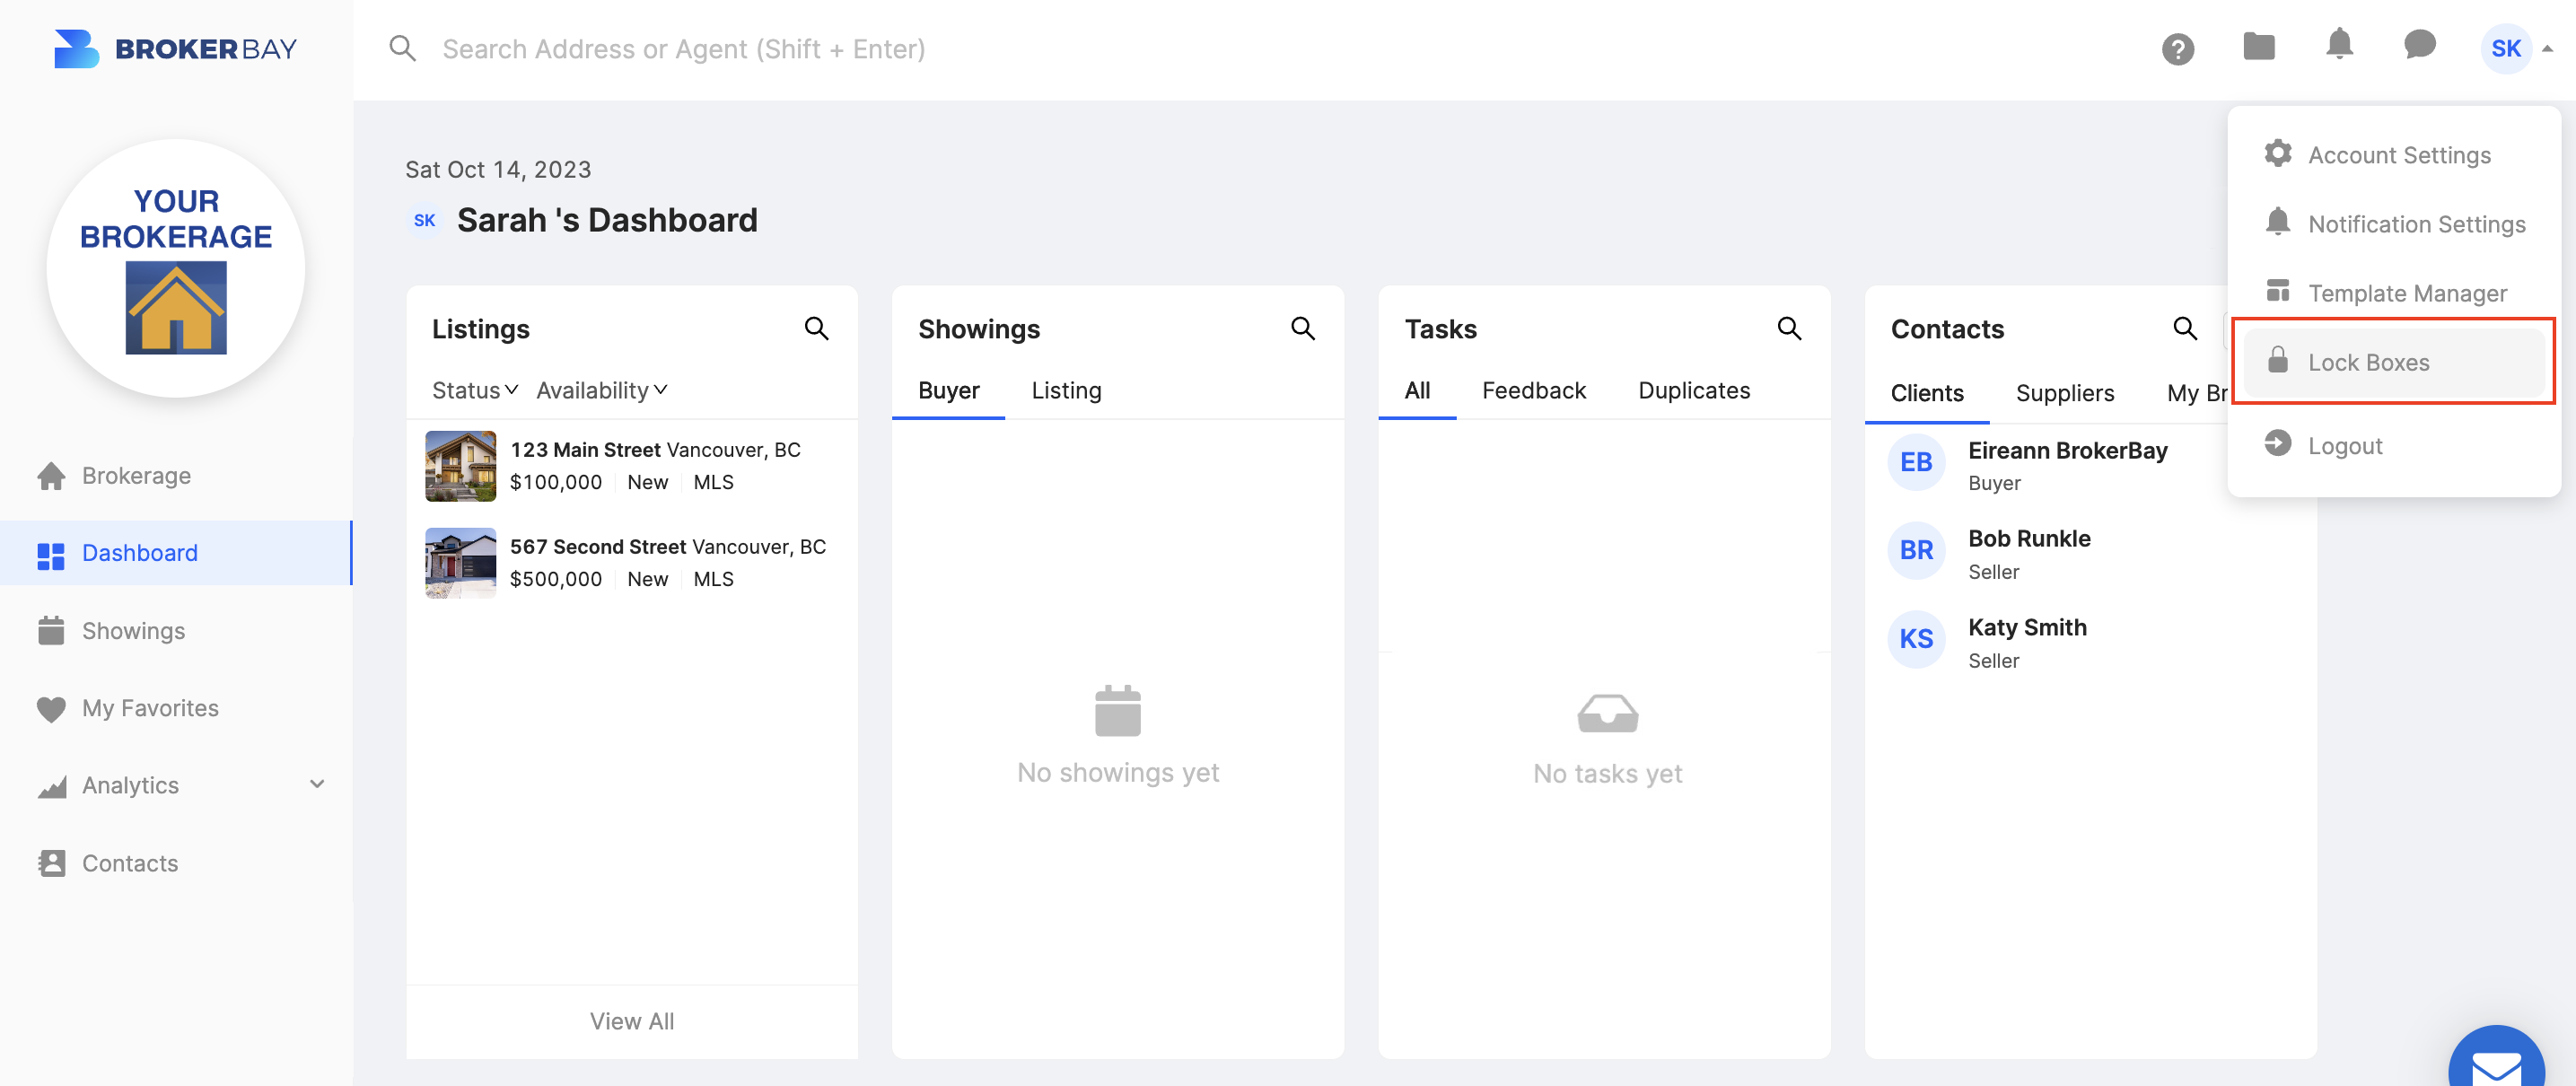Image resolution: width=2576 pixels, height=1086 pixels.
Task: Click the Template Manager layout icon
Action: coord(2277,290)
